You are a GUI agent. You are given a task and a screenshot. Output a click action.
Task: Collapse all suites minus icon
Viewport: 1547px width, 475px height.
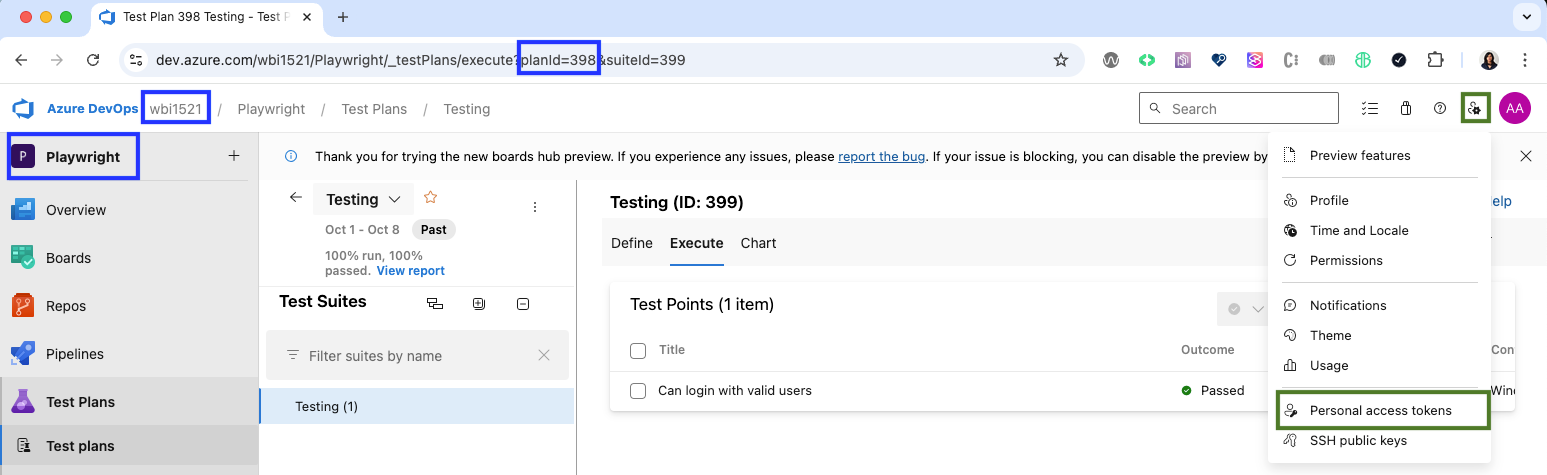pyautogui.click(x=523, y=303)
